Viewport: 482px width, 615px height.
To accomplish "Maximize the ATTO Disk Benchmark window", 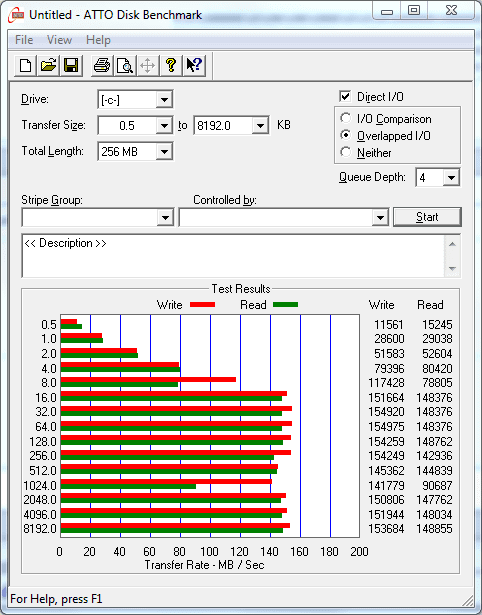I will pyautogui.click(x=414, y=11).
